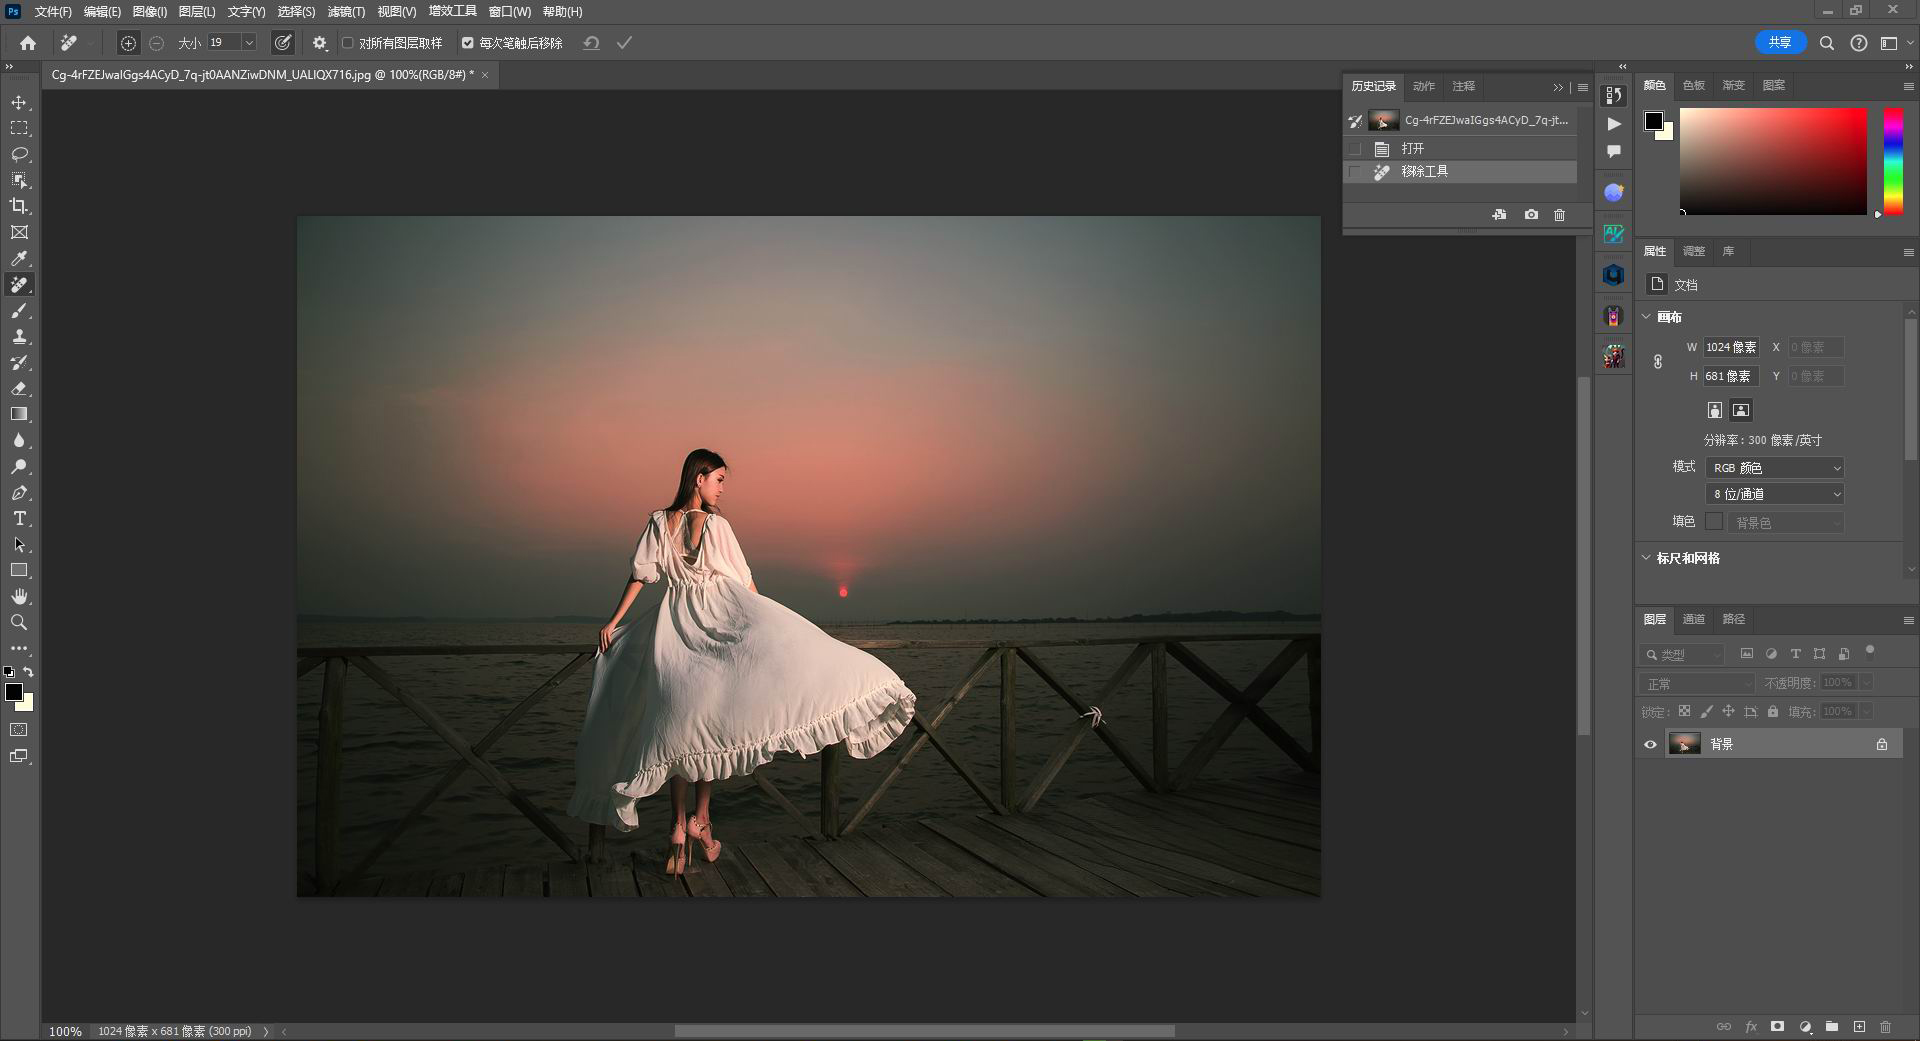Select the Move tool
Viewport: 1920px width, 1041px height.
tap(19, 102)
